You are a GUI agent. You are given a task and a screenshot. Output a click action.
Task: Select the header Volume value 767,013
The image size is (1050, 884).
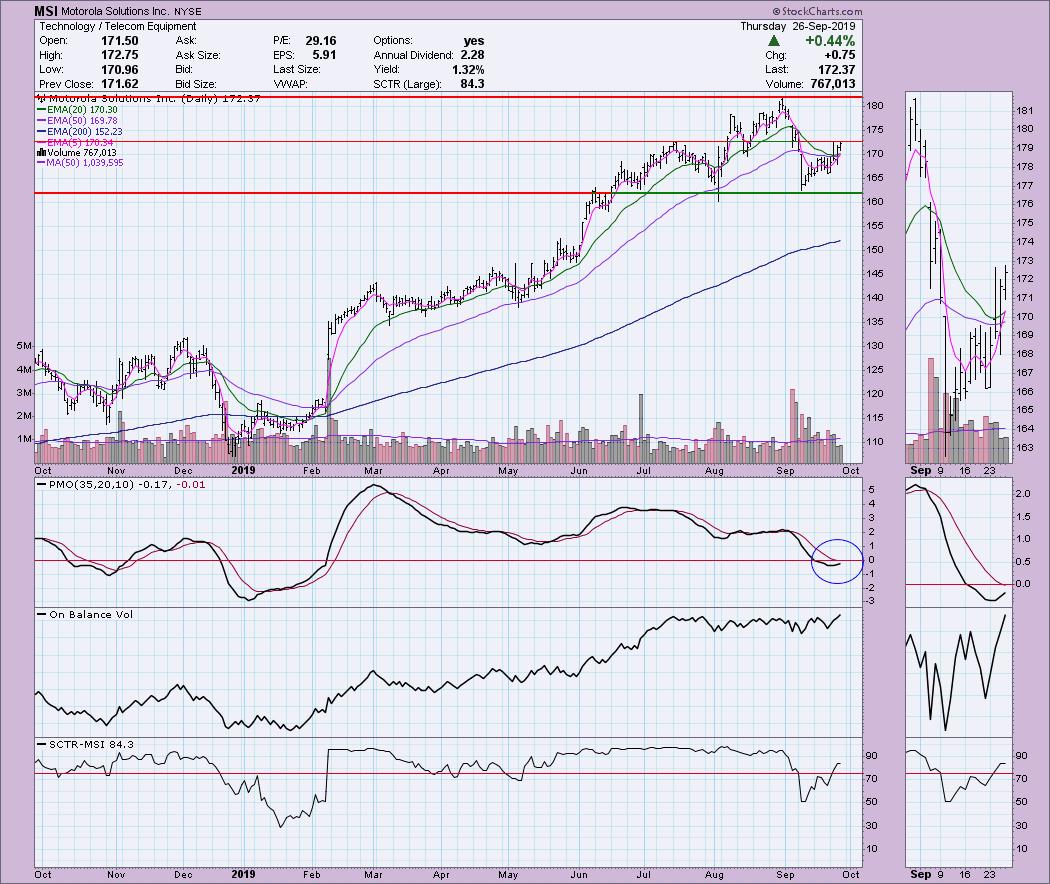(x=831, y=84)
